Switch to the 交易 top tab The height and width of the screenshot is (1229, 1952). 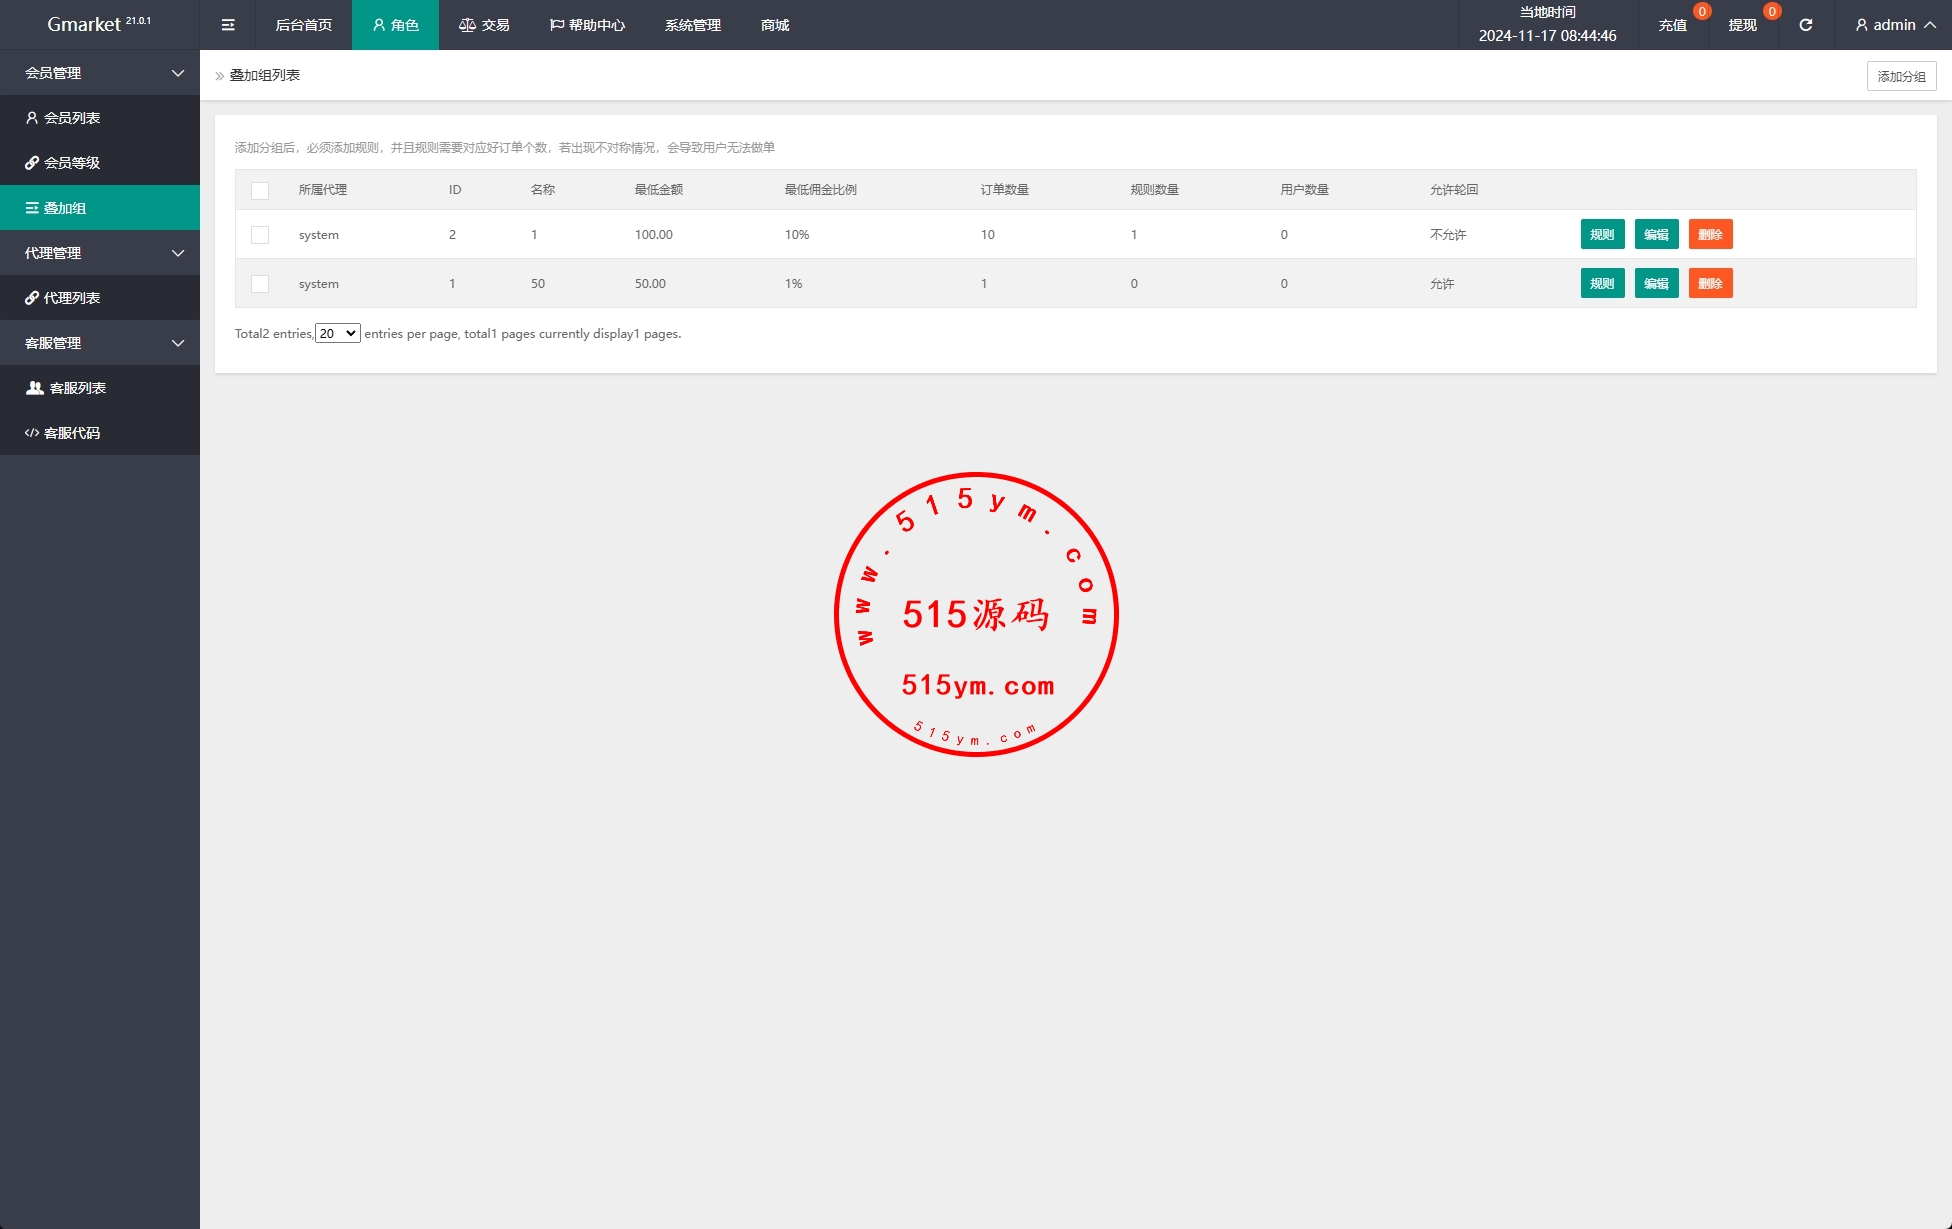(484, 25)
